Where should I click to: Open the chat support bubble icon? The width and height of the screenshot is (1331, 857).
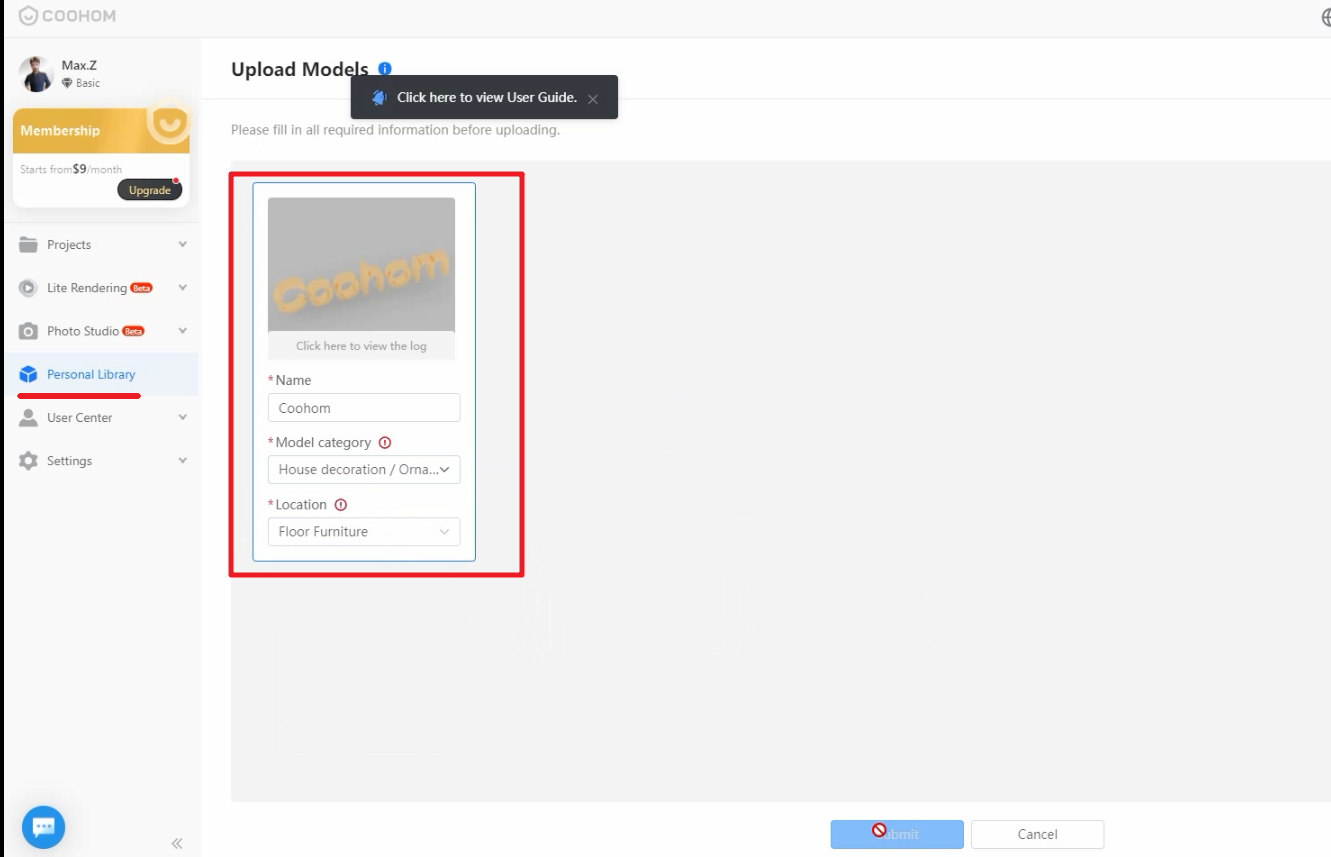click(x=43, y=827)
